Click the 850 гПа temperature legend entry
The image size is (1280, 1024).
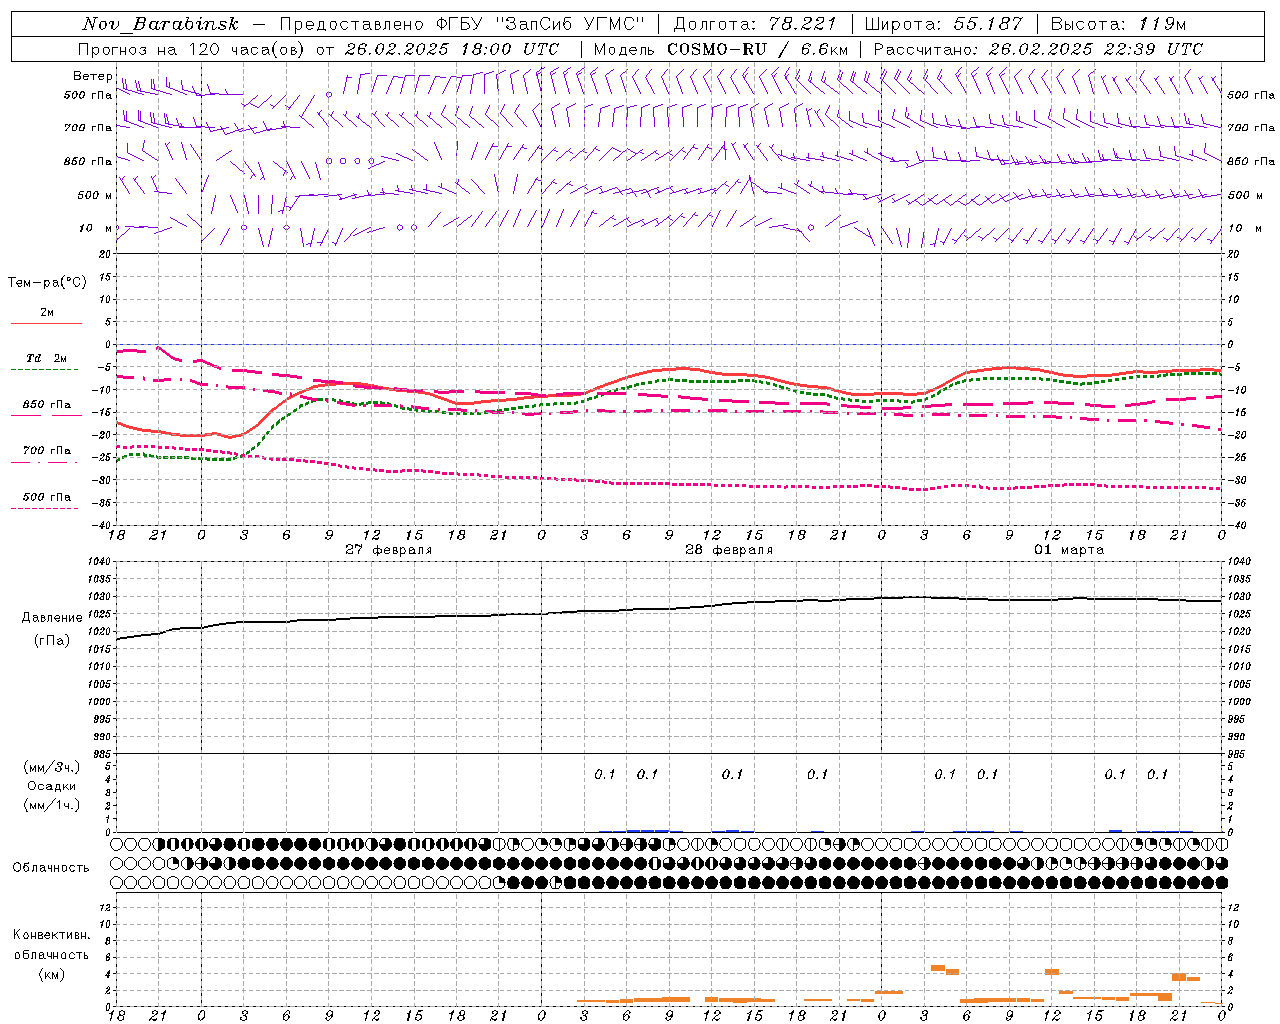click(46, 405)
